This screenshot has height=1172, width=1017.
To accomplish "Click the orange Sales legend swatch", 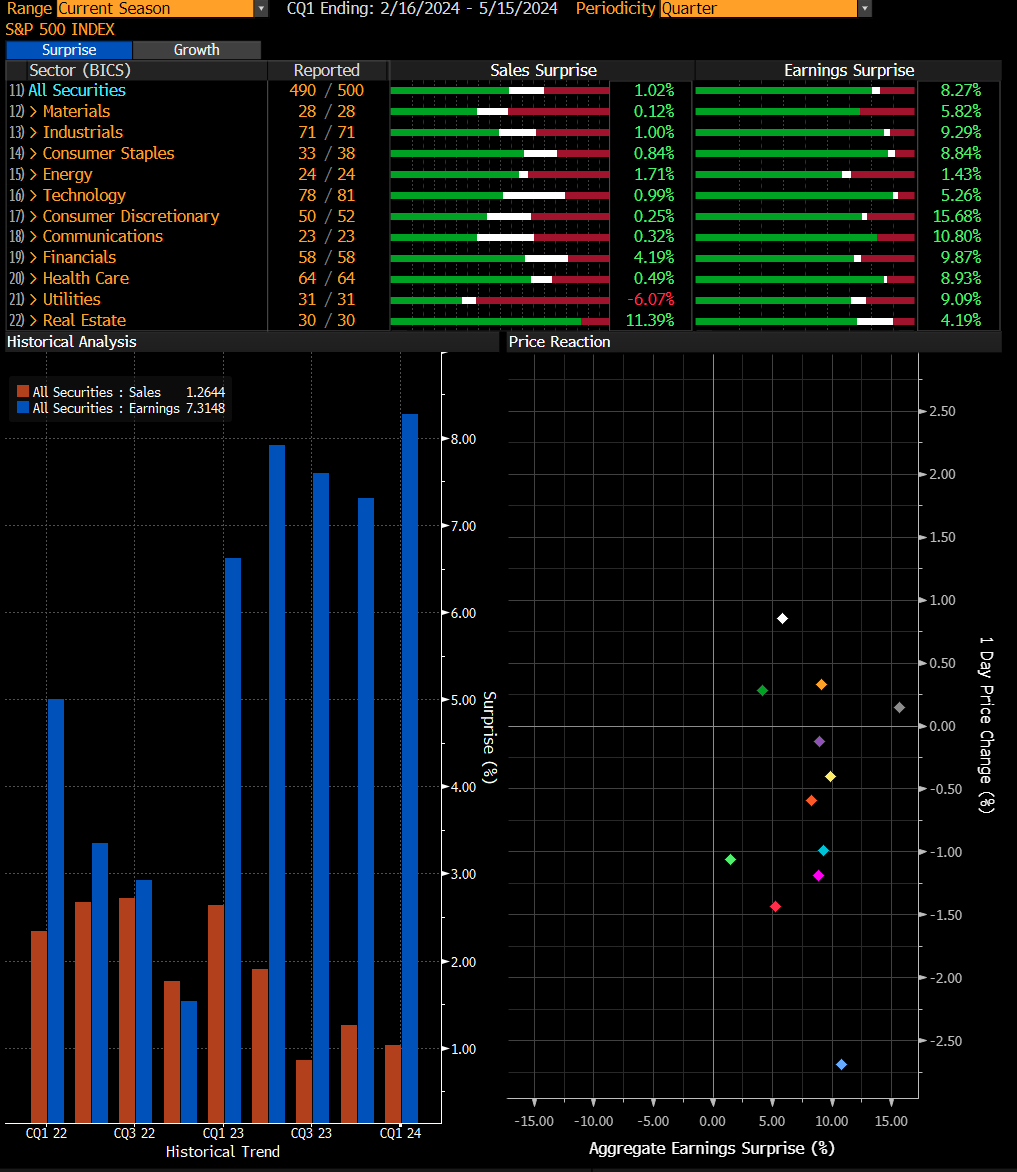I will point(22,391).
